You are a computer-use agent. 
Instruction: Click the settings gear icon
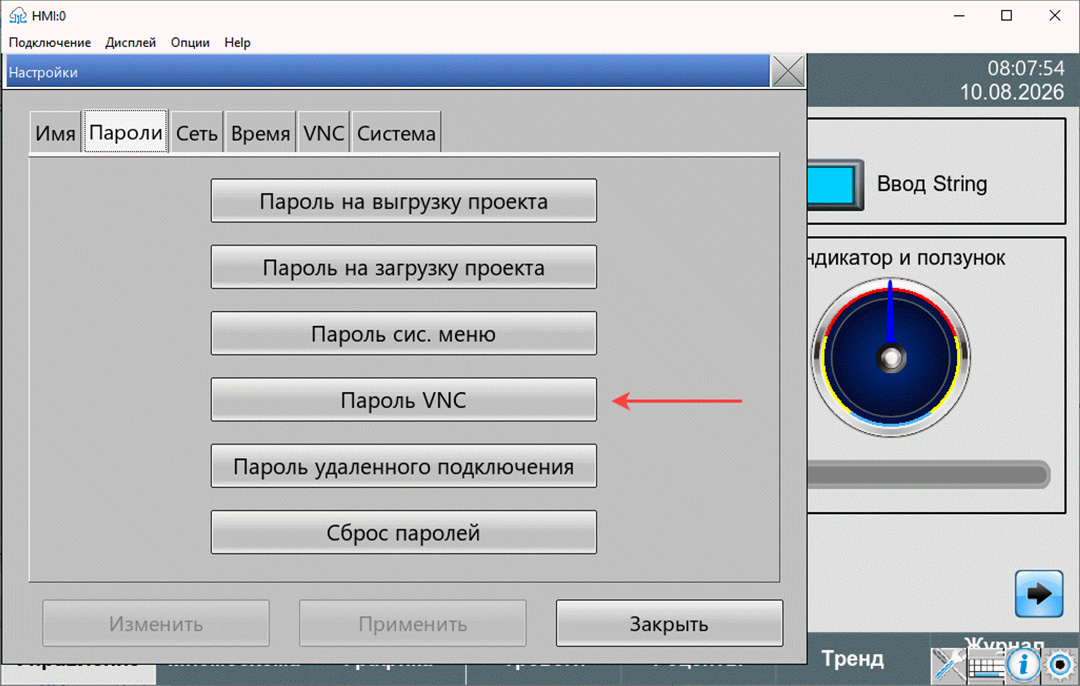coord(1060,665)
